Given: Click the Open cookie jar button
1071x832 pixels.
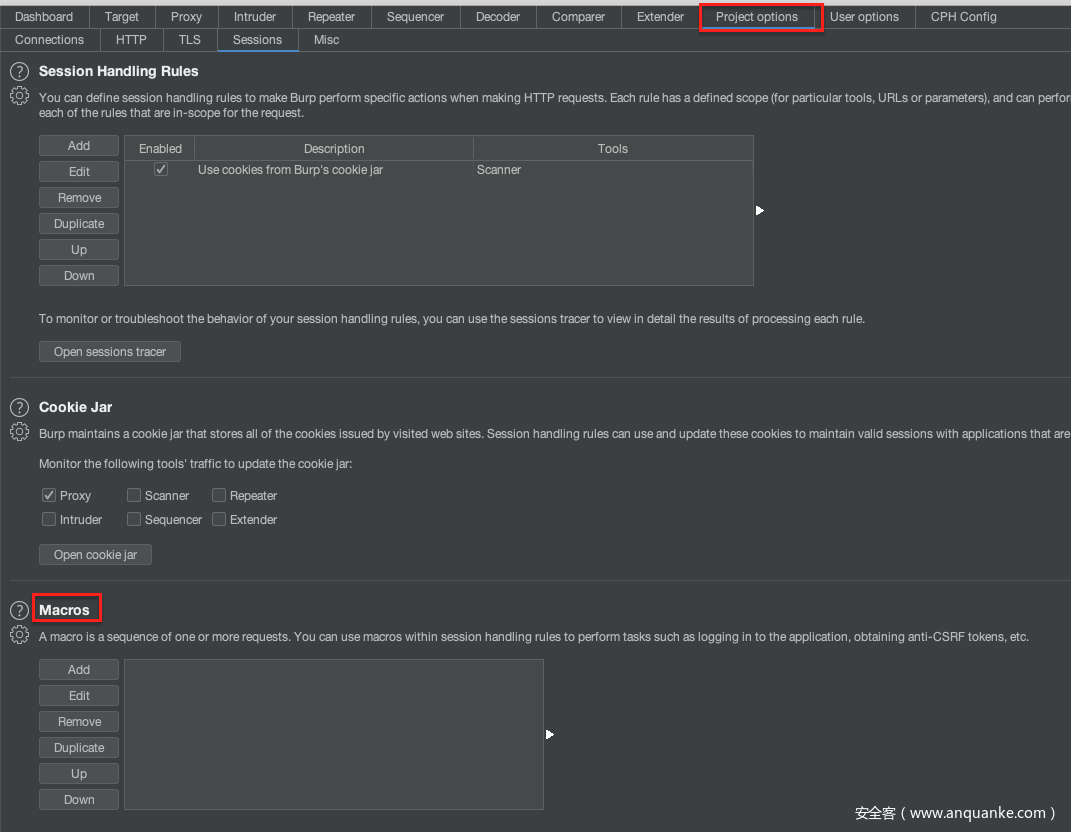Looking at the screenshot, I should pyautogui.click(x=95, y=555).
